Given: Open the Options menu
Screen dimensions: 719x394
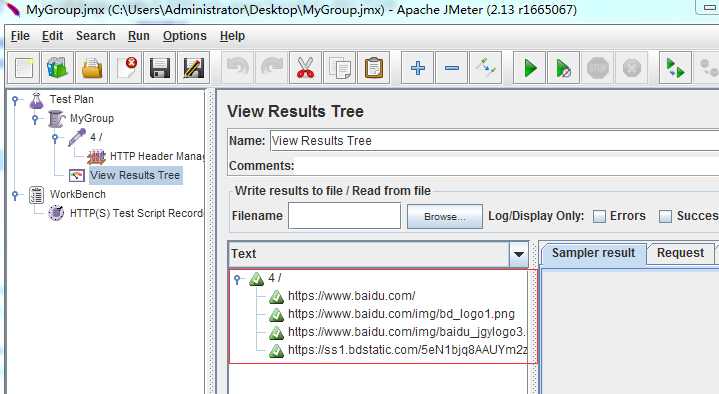Looking at the screenshot, I should [x=184, y=36].
